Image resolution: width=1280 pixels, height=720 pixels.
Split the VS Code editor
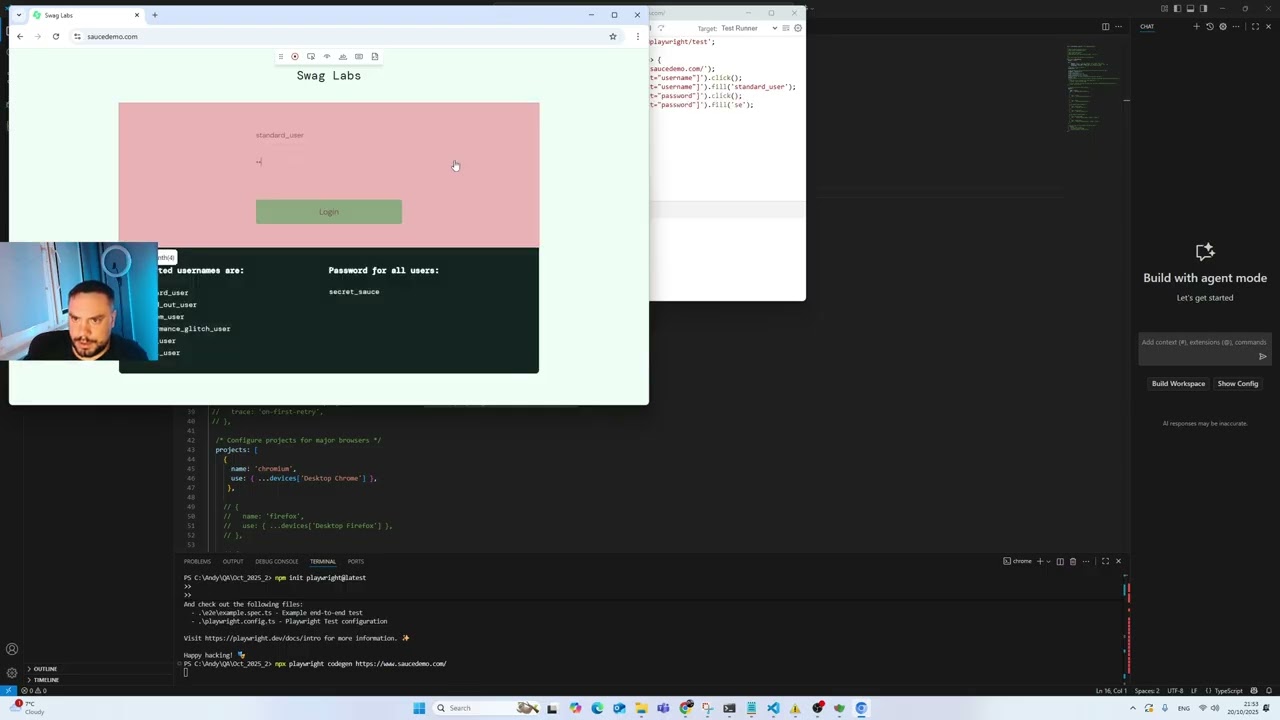tap(1105, 27)
